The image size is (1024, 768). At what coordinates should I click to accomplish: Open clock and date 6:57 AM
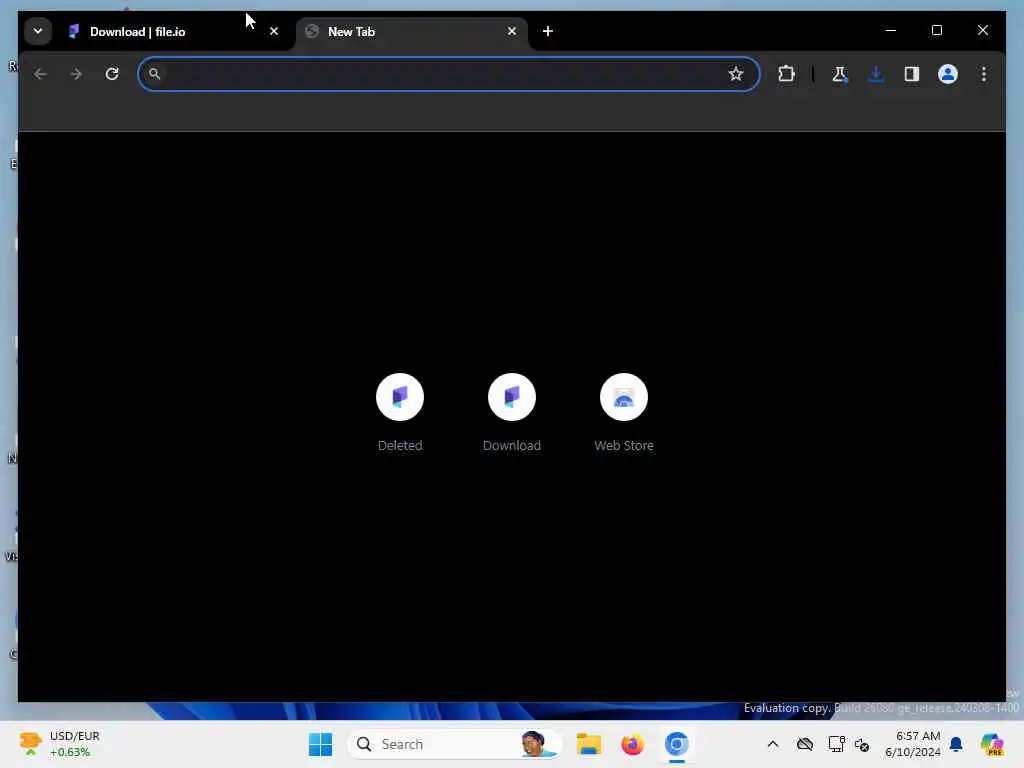(913, 744)
